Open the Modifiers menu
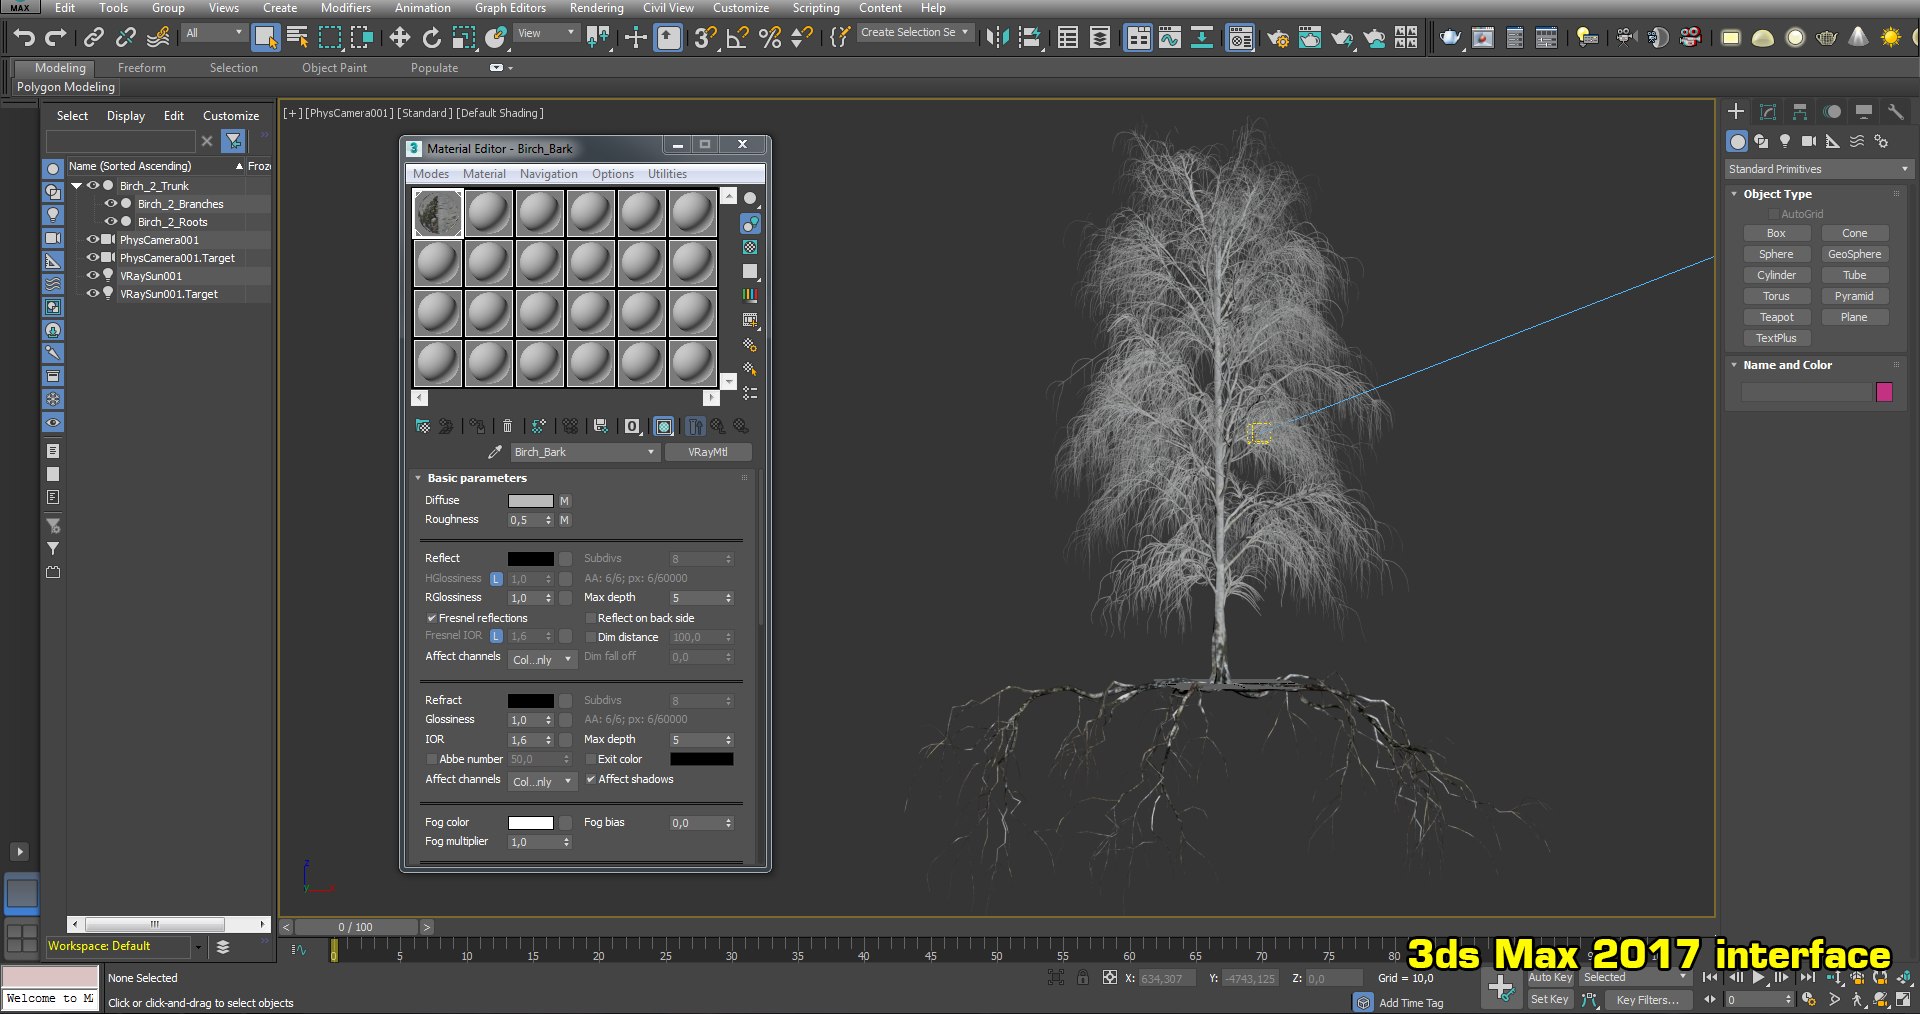Image resolution: width=1920 pixels, height=1014 pixels. [346, 8]
